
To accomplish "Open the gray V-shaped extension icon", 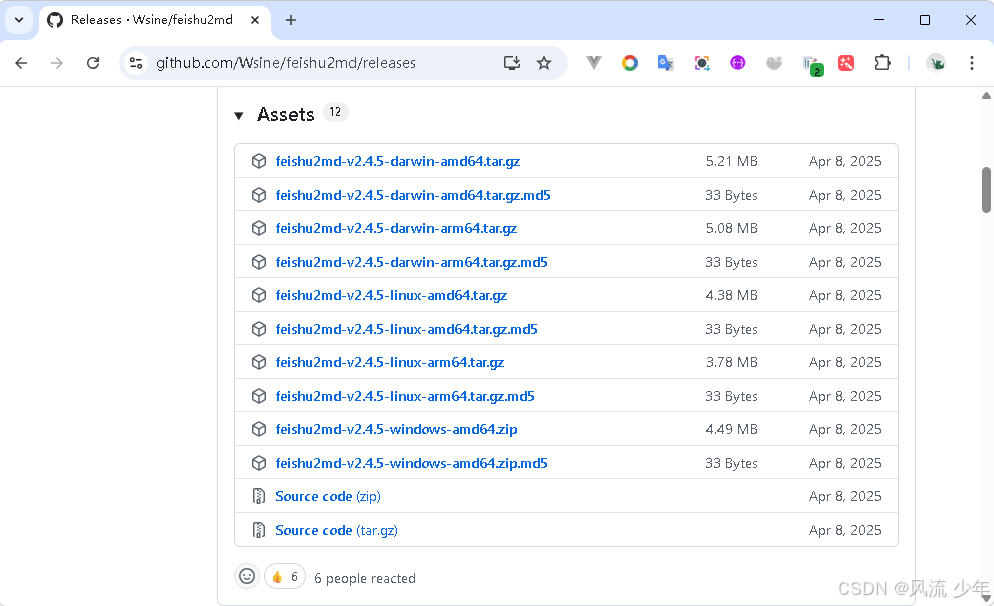I will tap(593, 63).
